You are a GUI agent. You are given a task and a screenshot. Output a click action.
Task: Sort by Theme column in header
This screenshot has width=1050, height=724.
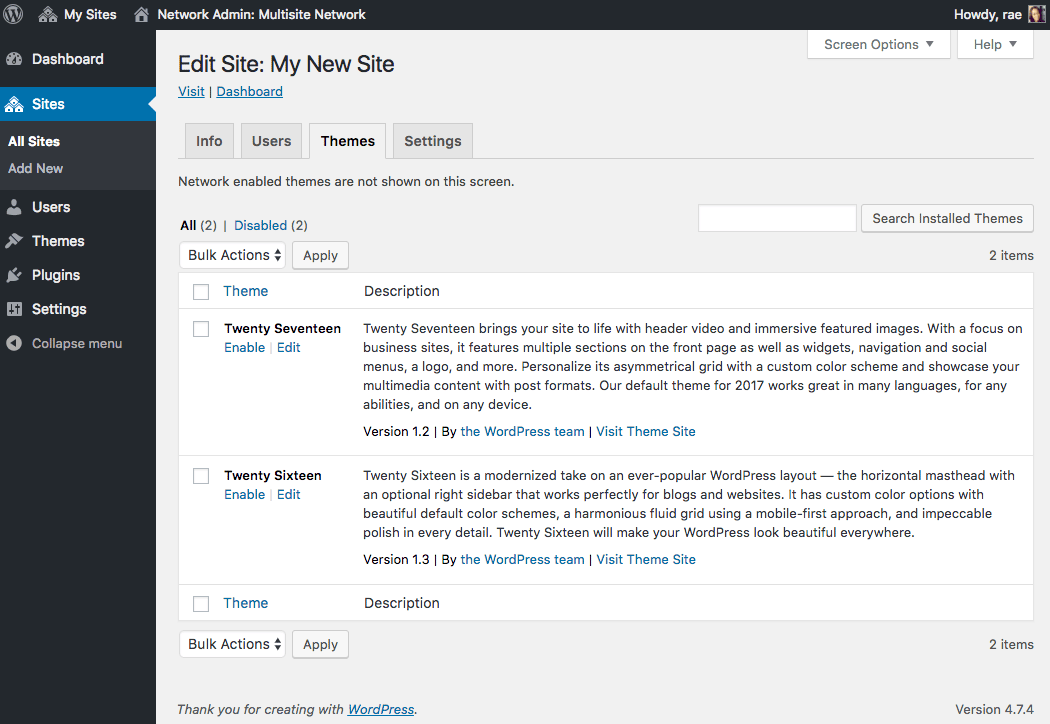[246, 291]
